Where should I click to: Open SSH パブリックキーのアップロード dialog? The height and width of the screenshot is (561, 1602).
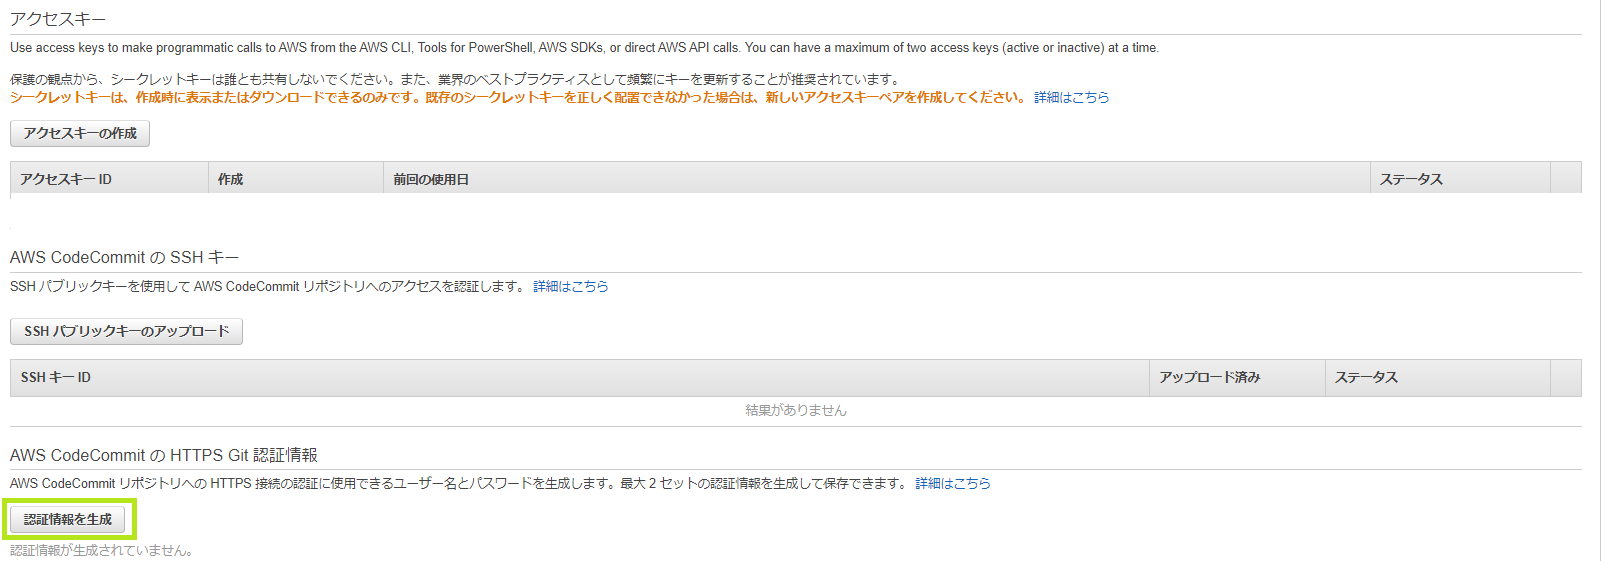[126, 331]
